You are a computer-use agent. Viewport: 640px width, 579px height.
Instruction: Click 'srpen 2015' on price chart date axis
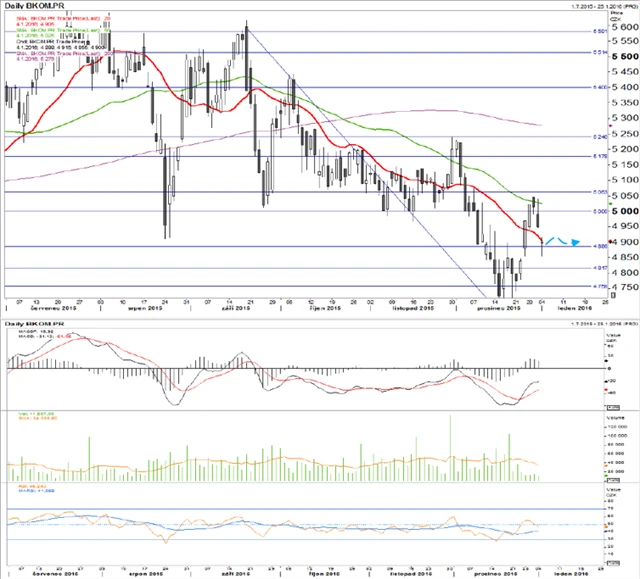click(145, 308)
